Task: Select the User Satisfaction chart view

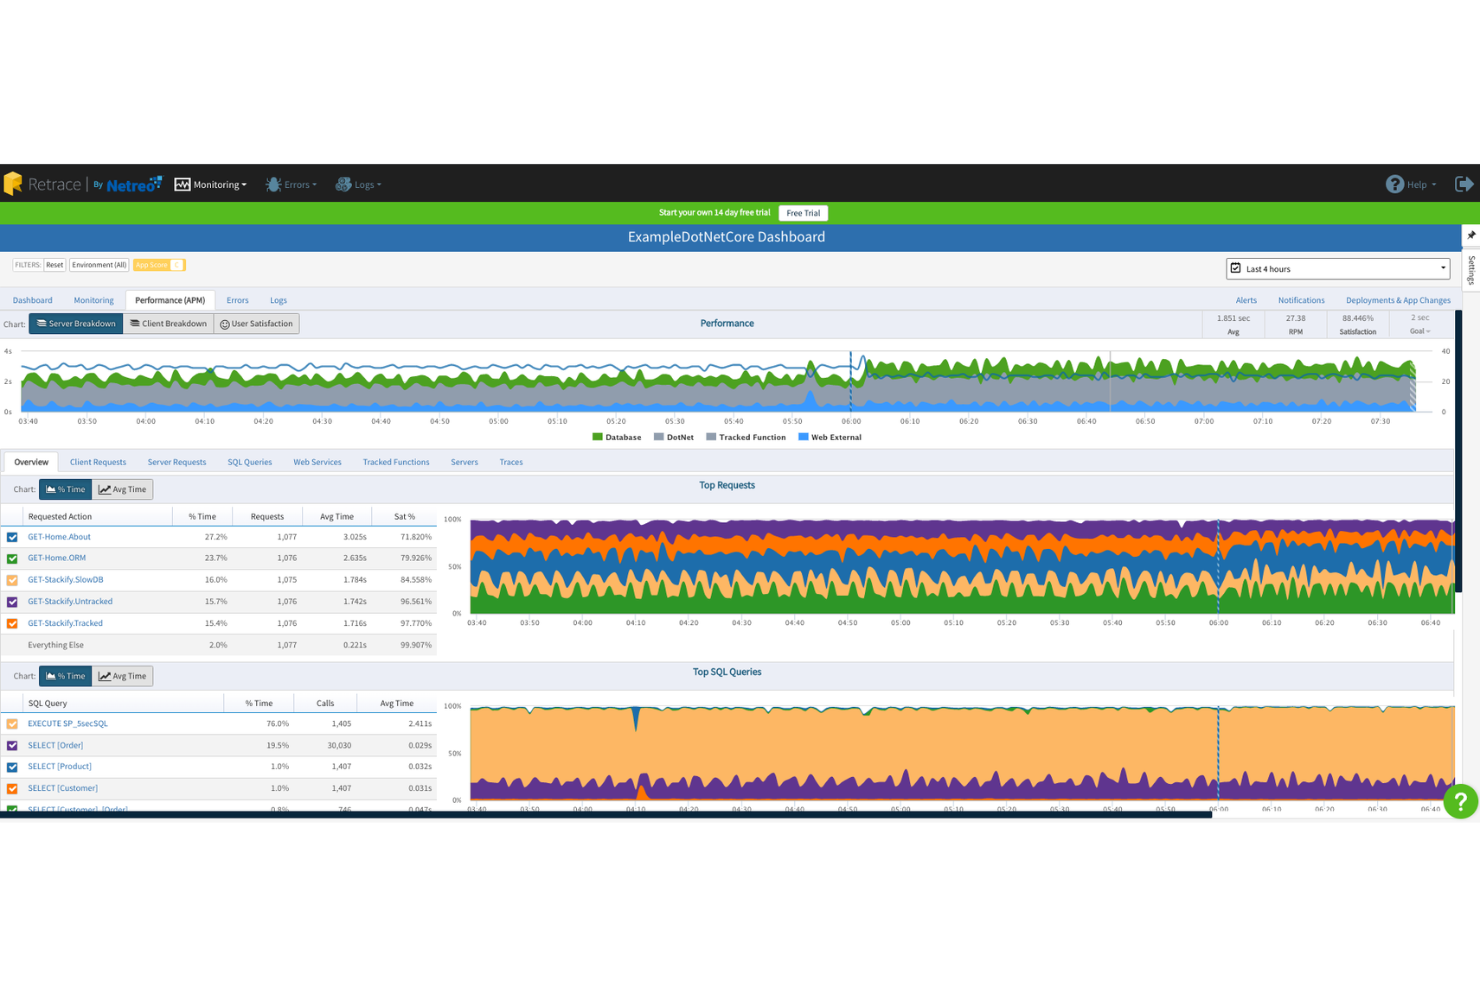Action: tap(257, 323)
